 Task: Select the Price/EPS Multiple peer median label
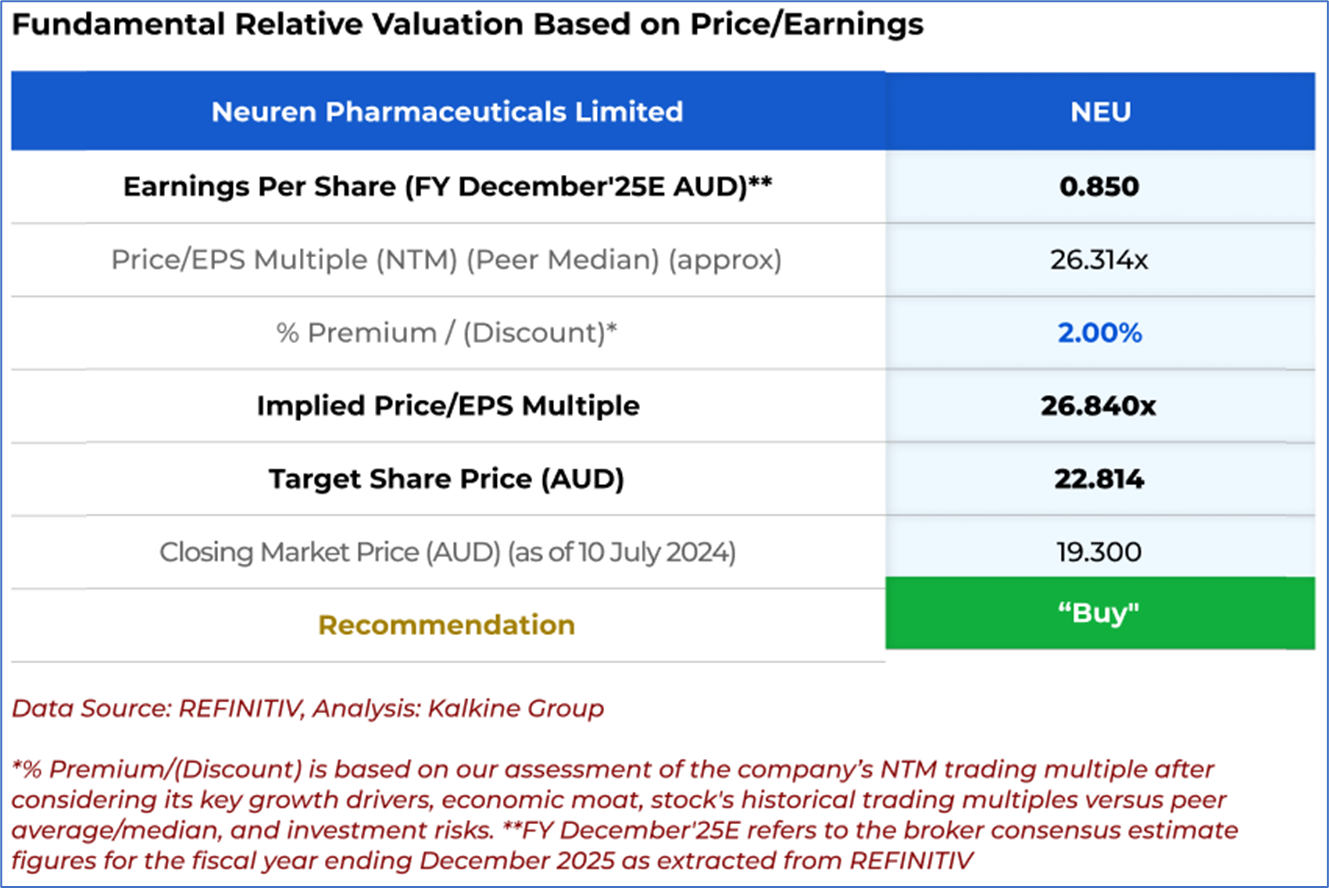[447, 260]
